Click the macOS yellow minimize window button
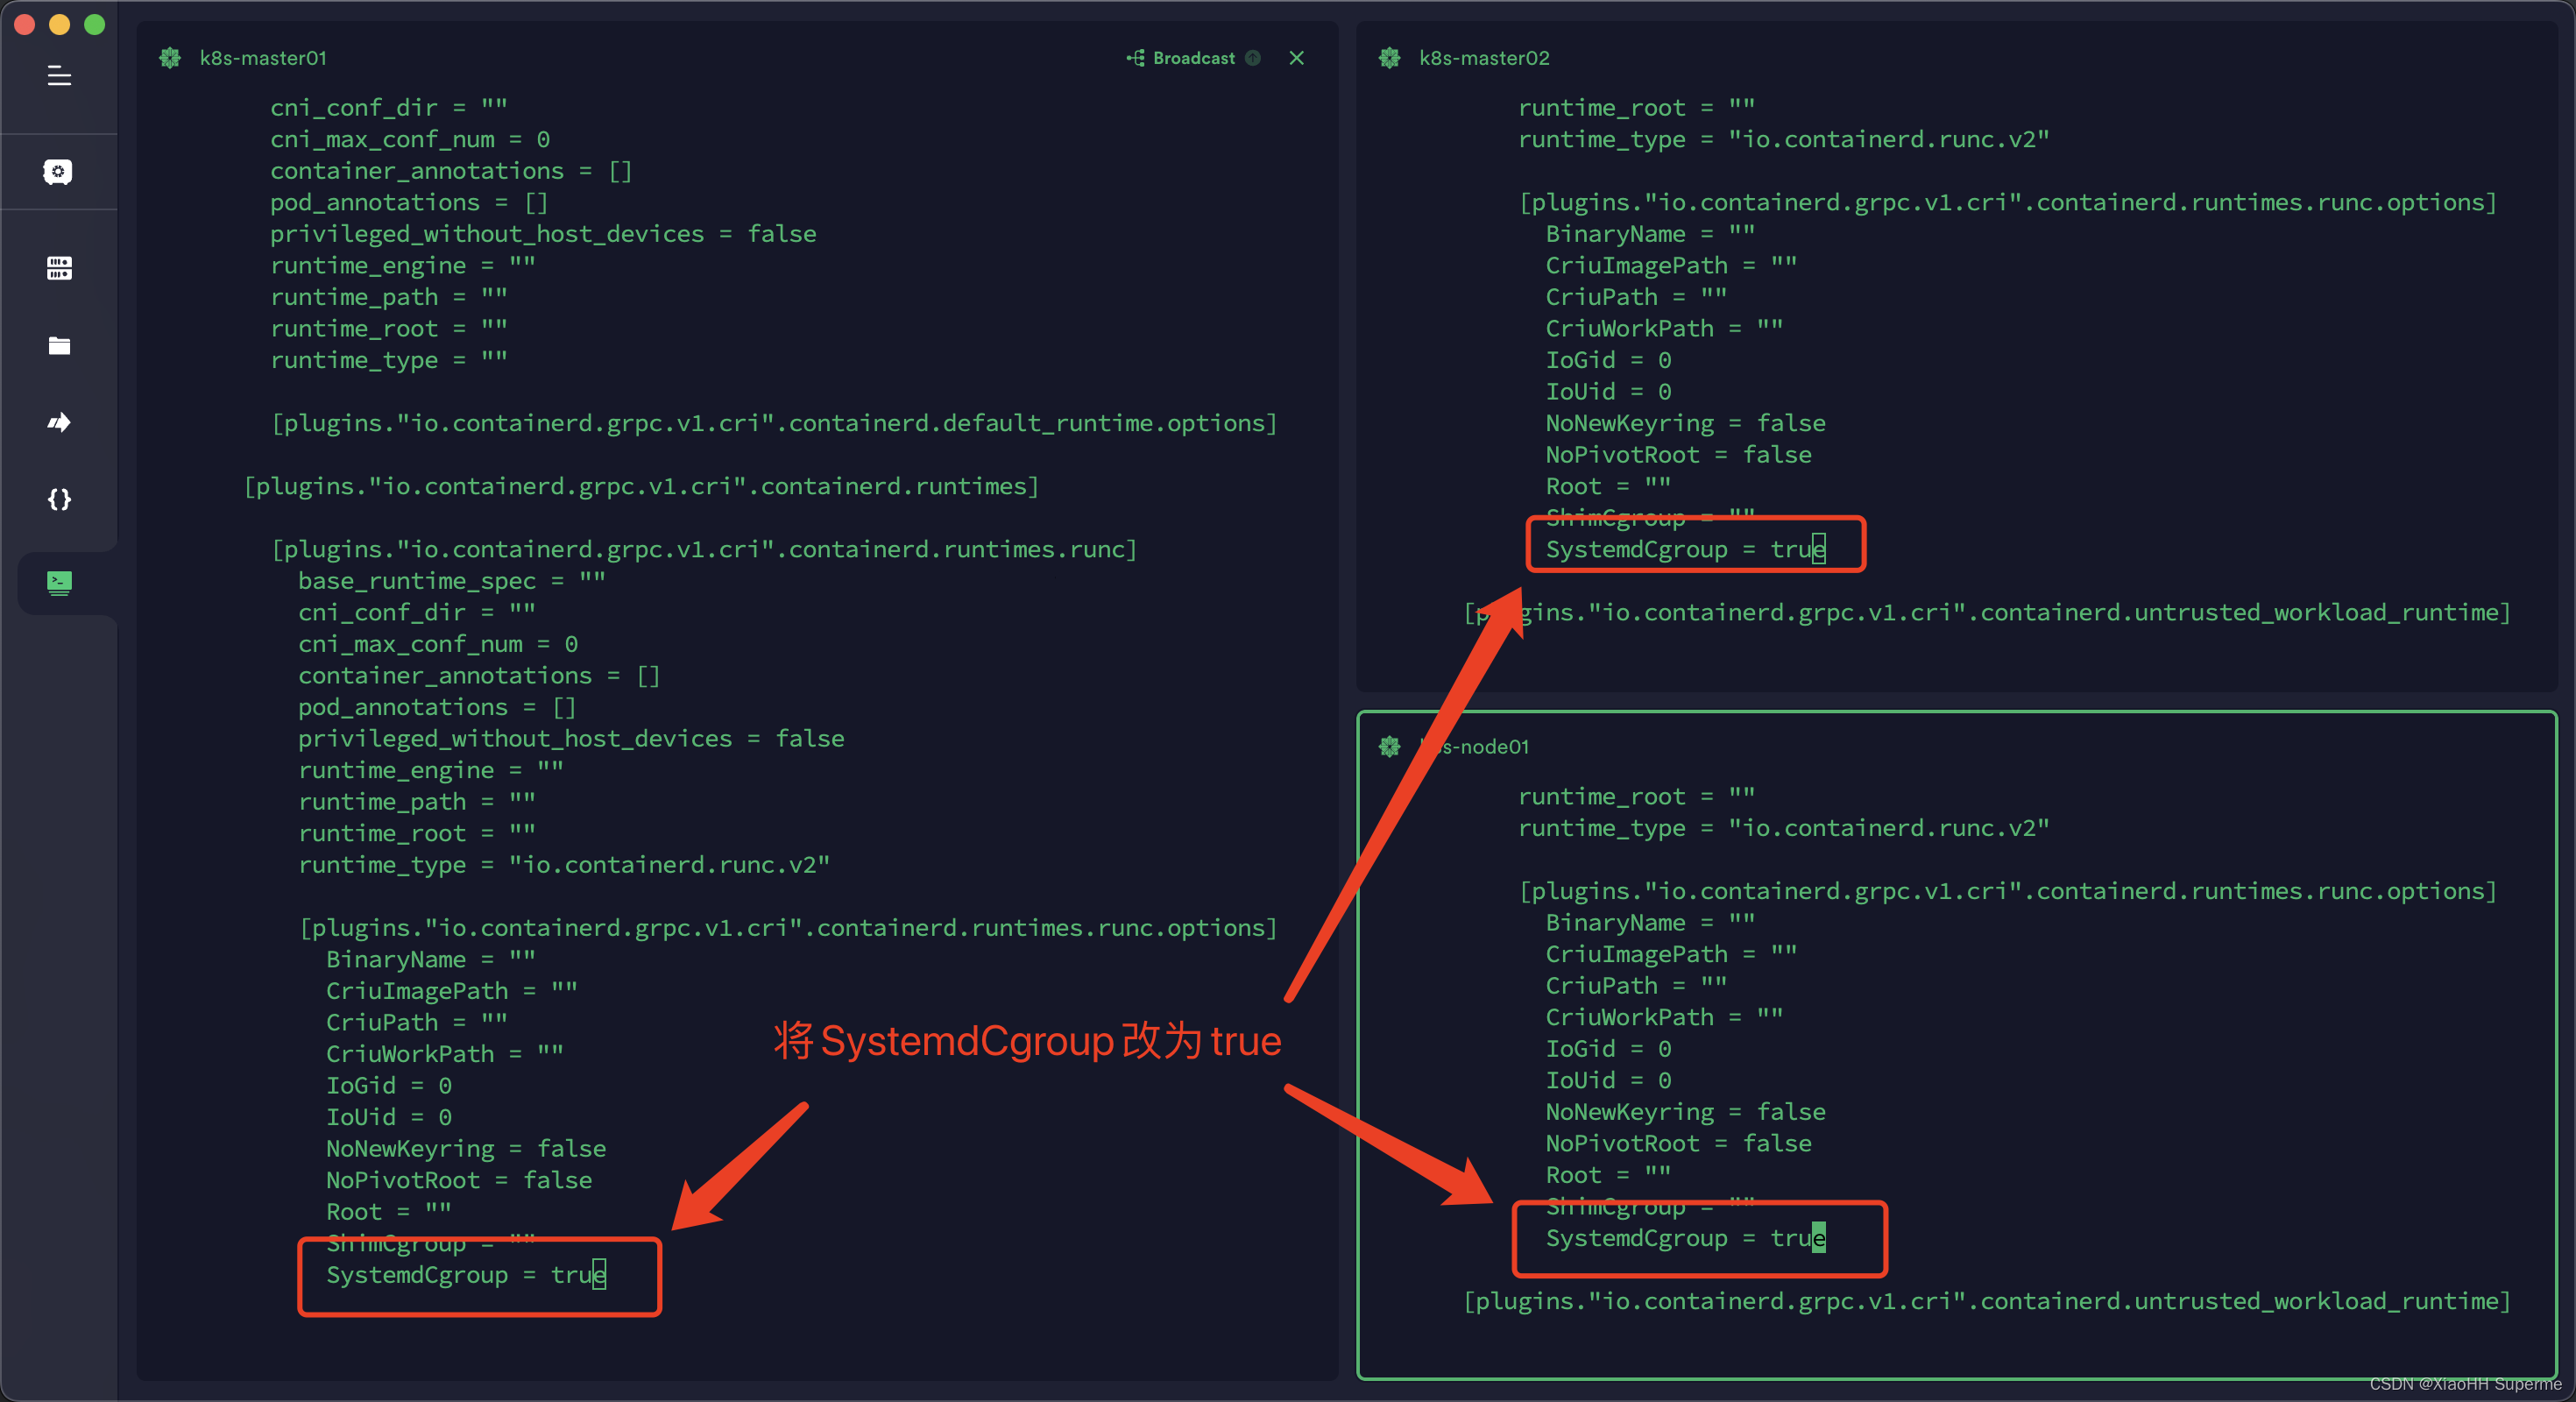This screenshot has height=1402, width=2576. click(60, 24)
